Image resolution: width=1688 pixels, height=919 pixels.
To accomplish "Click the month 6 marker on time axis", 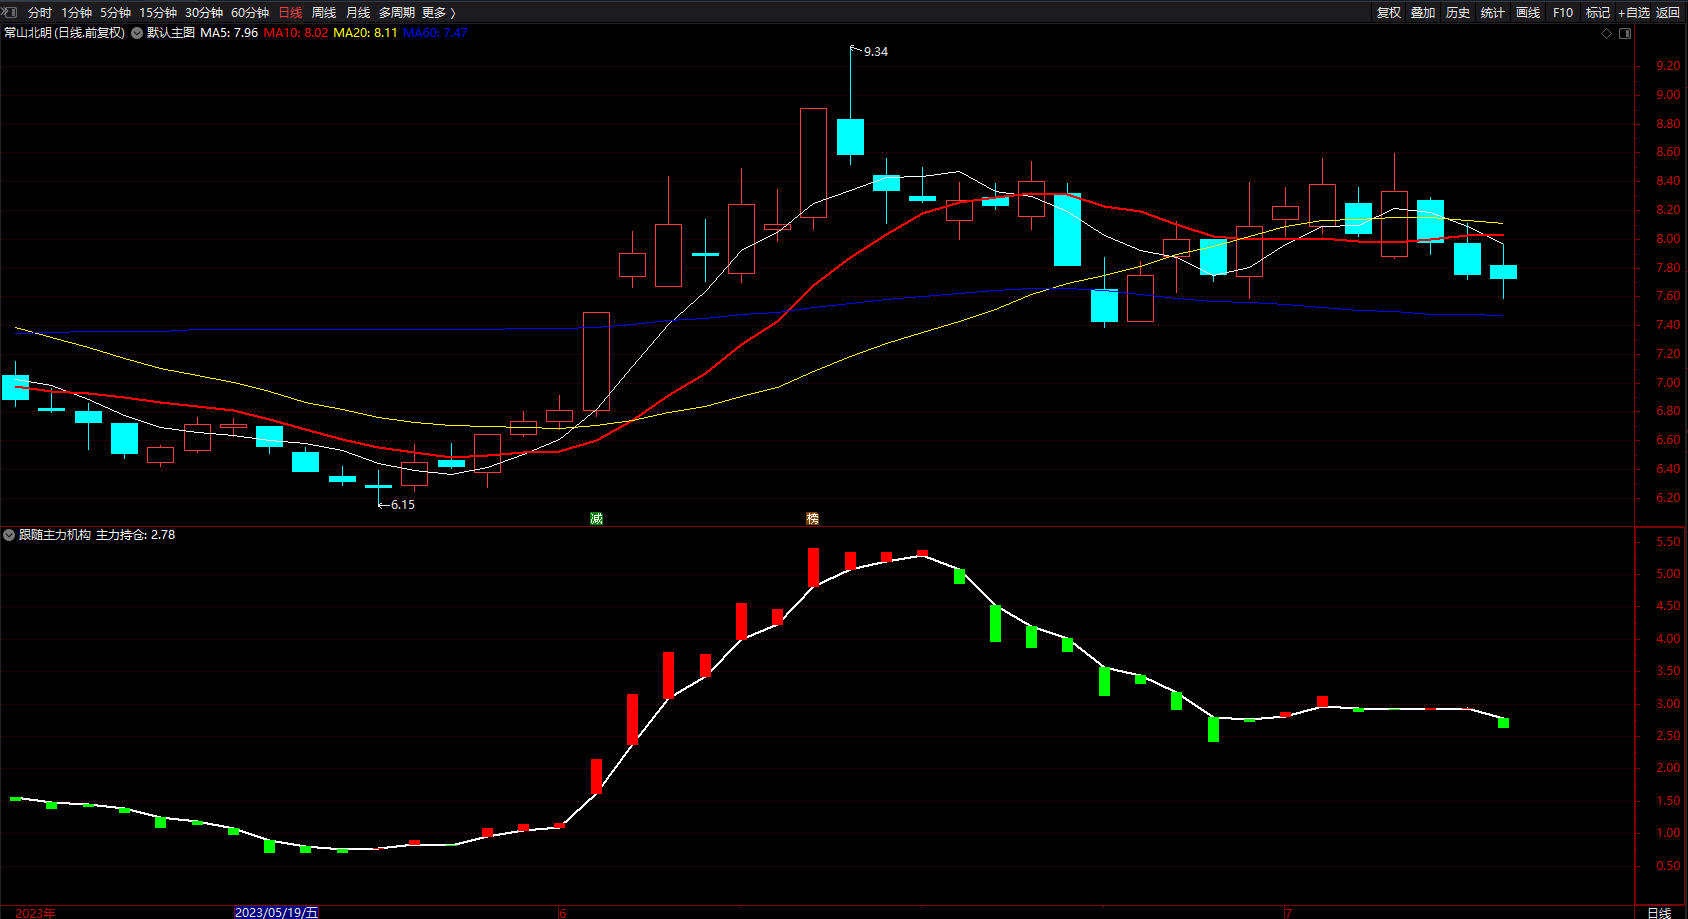I will click(x=562, y=912).
